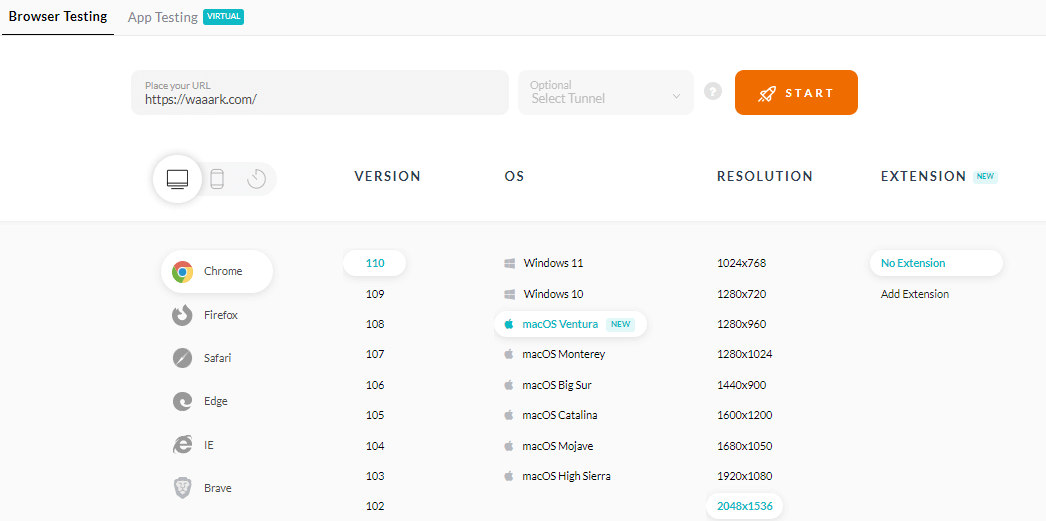Select Chrome version 106
This screenshot has height=521, width=1046.
[375, 385]
